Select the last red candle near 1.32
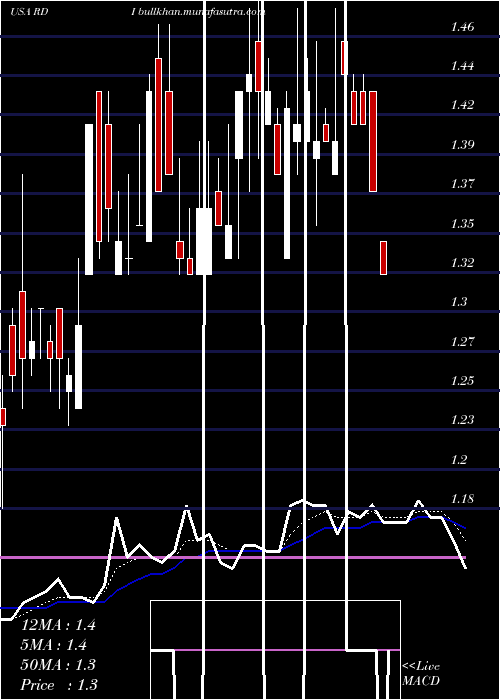This screenshot has height=700, width=500. [x=383, y=258]
